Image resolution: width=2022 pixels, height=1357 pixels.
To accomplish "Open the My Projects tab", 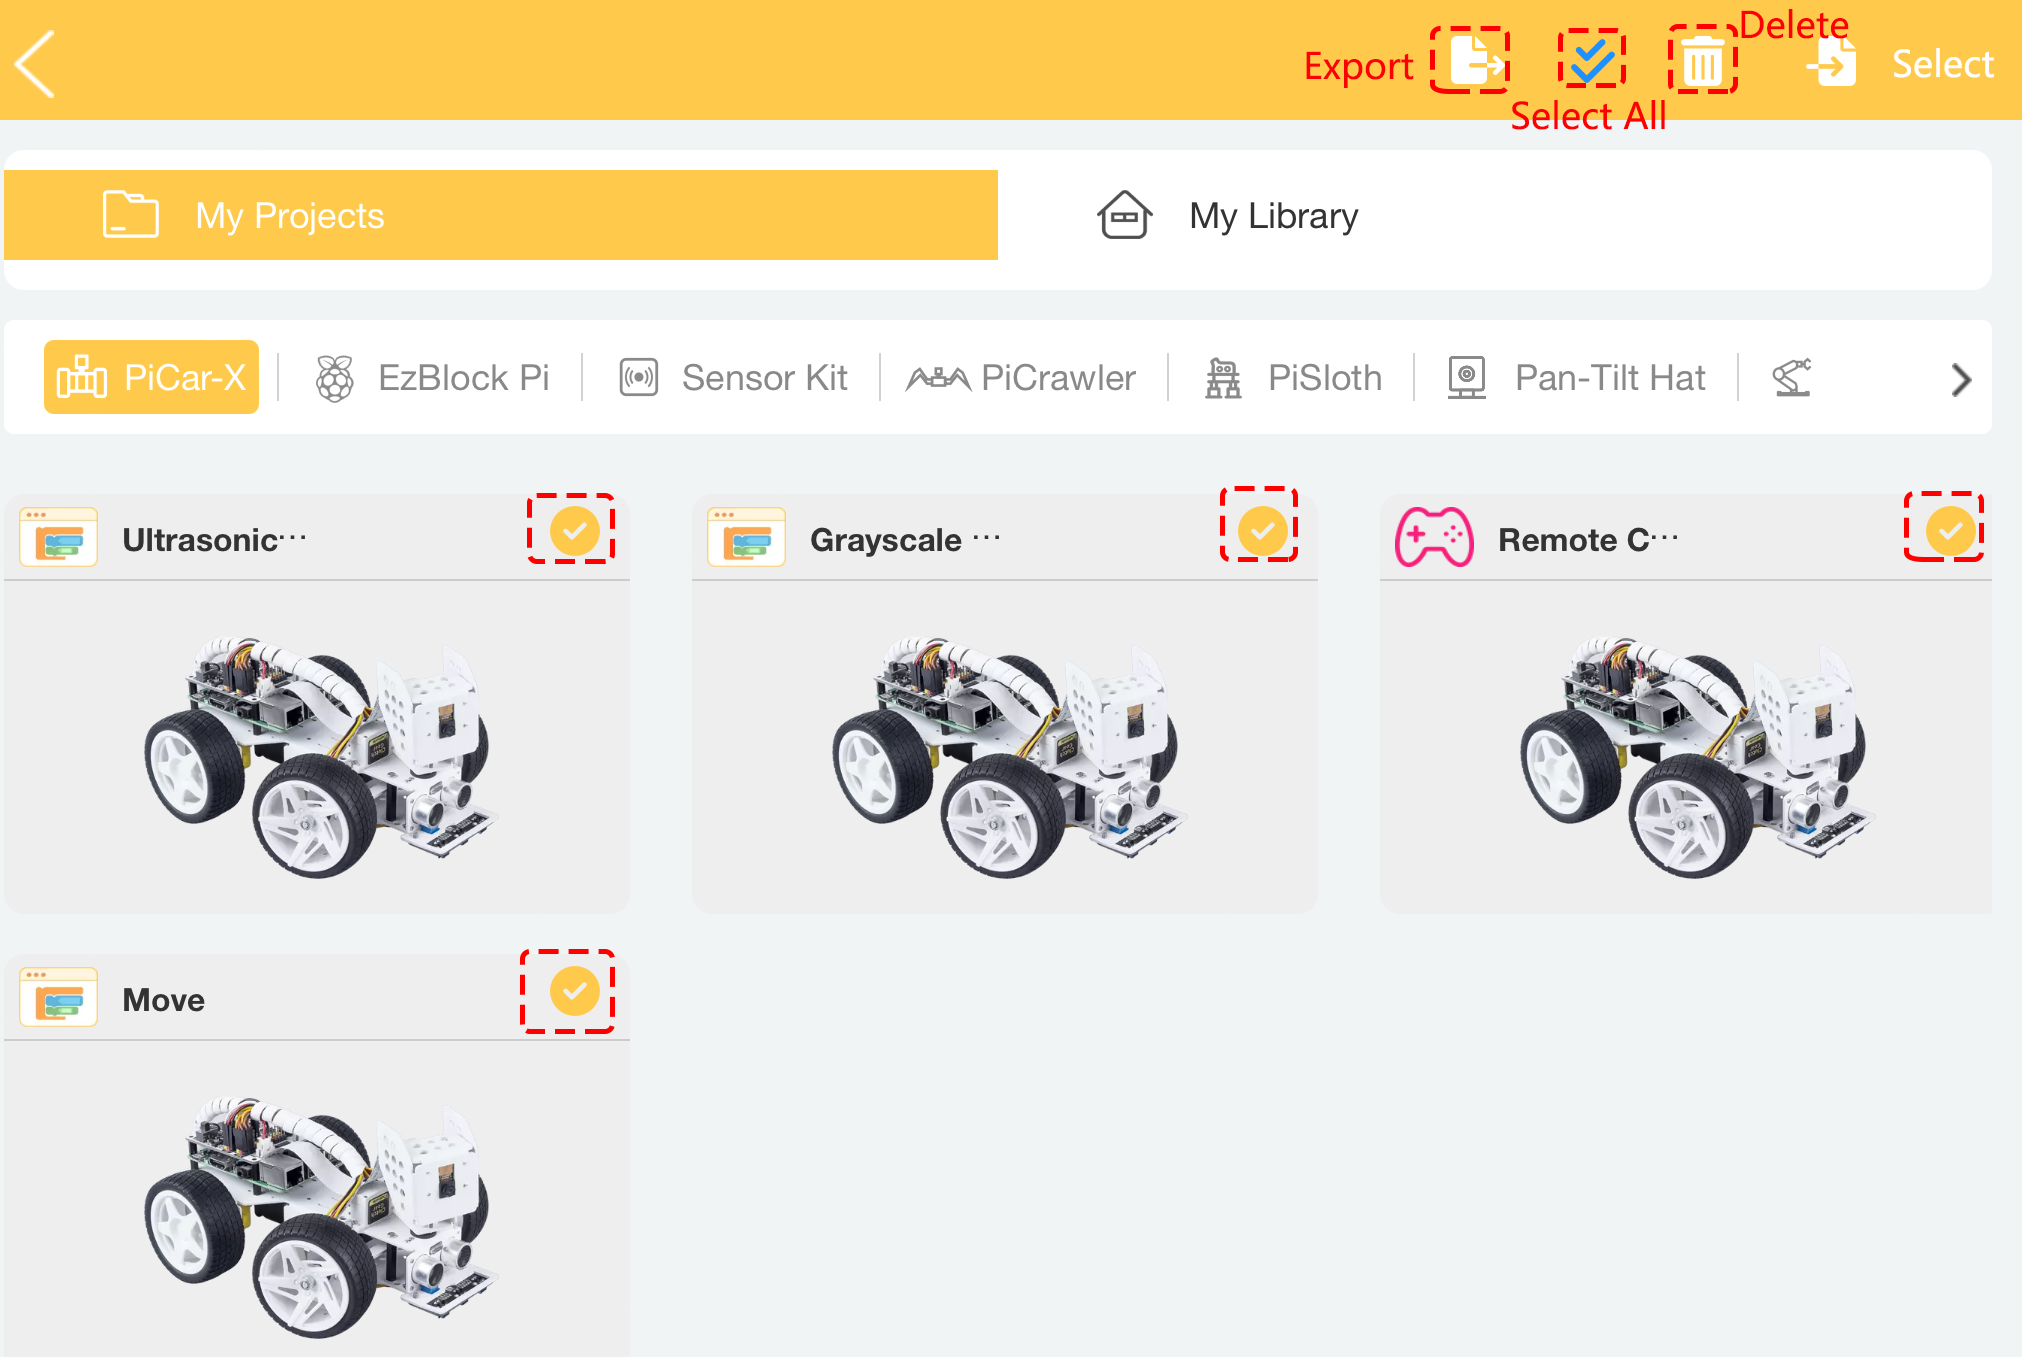I will click(501, 215).
